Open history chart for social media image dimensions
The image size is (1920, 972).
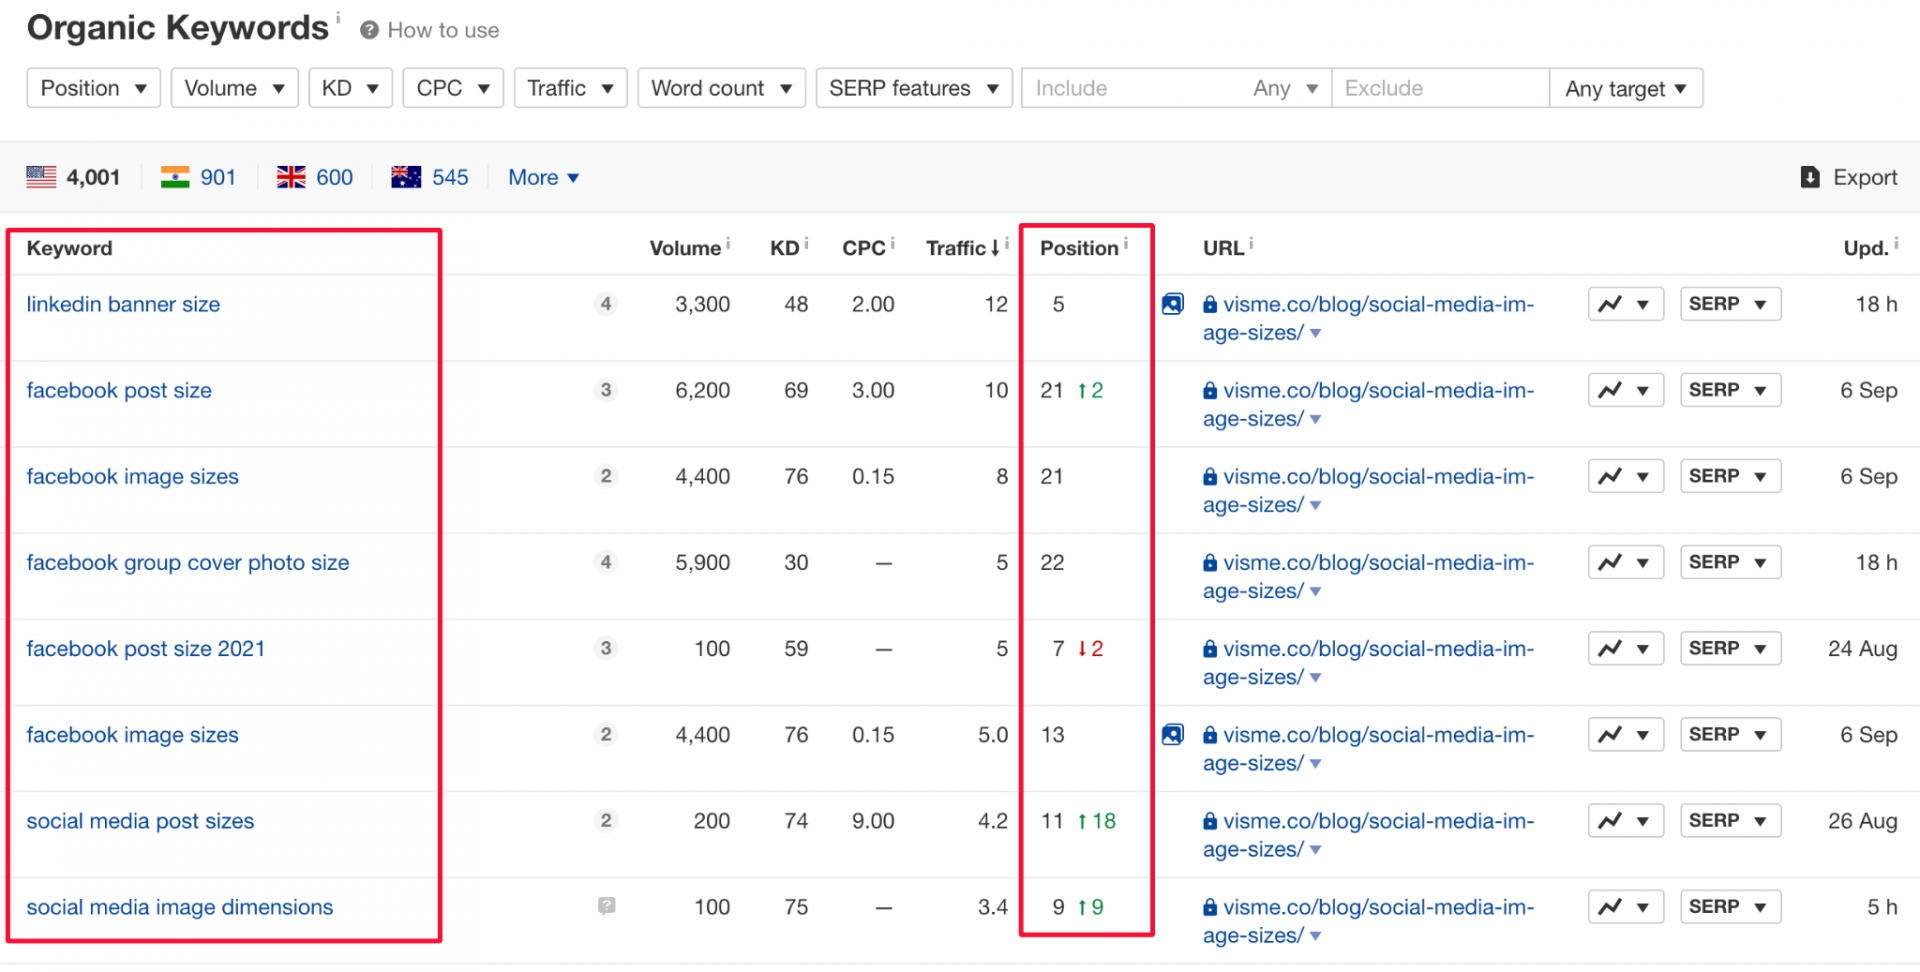point(1625,907)
